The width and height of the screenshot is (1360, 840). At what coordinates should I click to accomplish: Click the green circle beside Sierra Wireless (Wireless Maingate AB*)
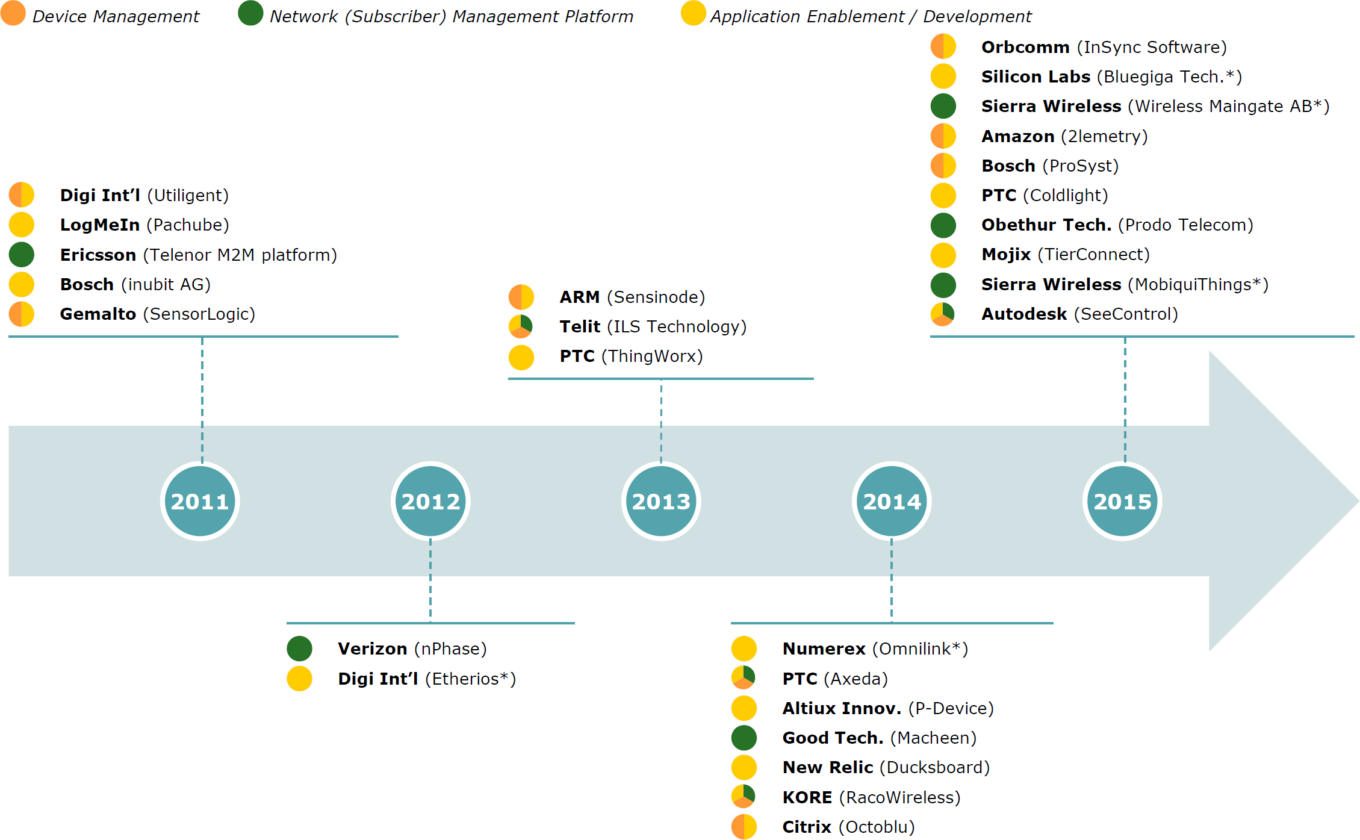(x=943, y=106)
